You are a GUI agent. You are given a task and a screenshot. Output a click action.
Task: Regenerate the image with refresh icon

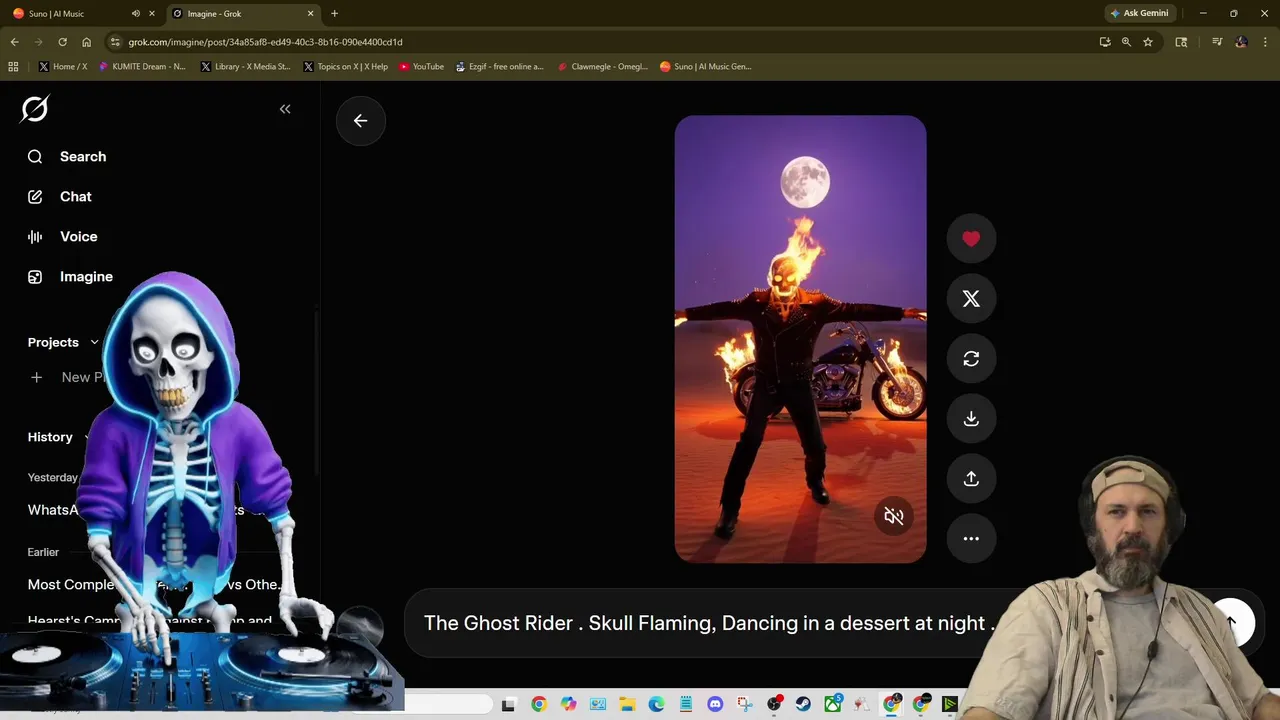point(971,358)
